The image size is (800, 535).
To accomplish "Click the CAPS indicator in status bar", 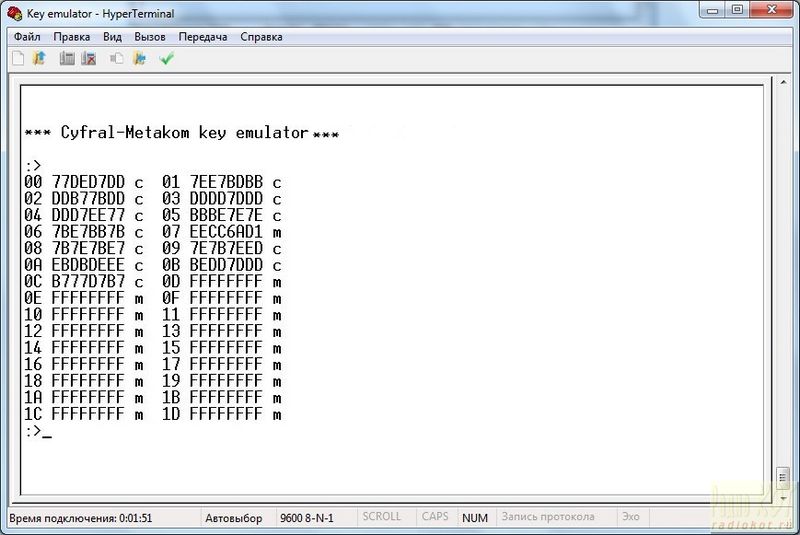I will tap(435, 517).
